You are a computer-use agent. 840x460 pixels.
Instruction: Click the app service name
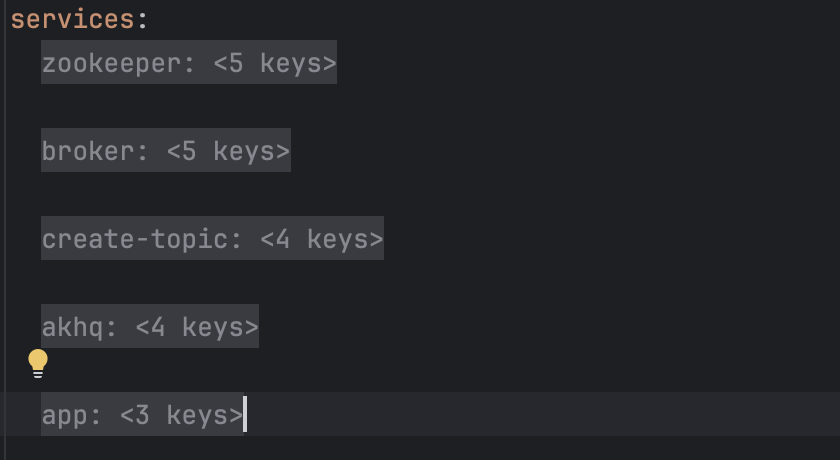[x=64, y=415]
